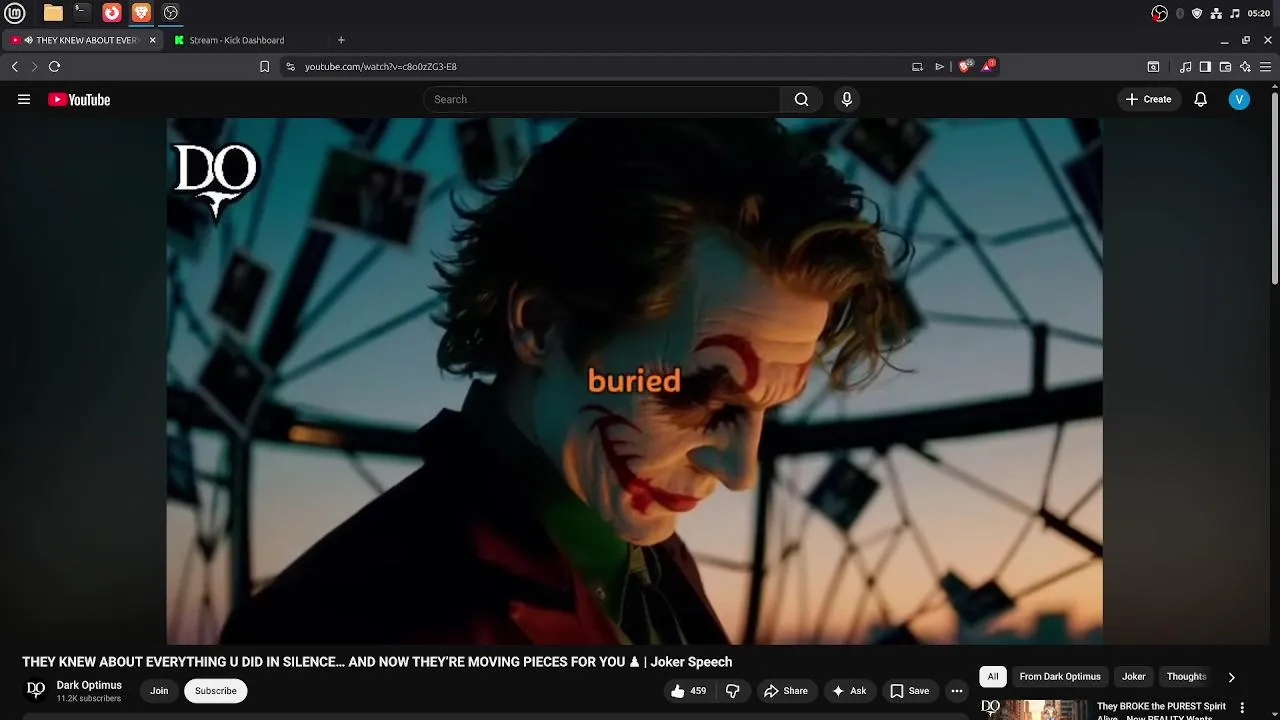Click the Ask button
The width and height of the screenshot is (1280, 720).
(849, 691)
